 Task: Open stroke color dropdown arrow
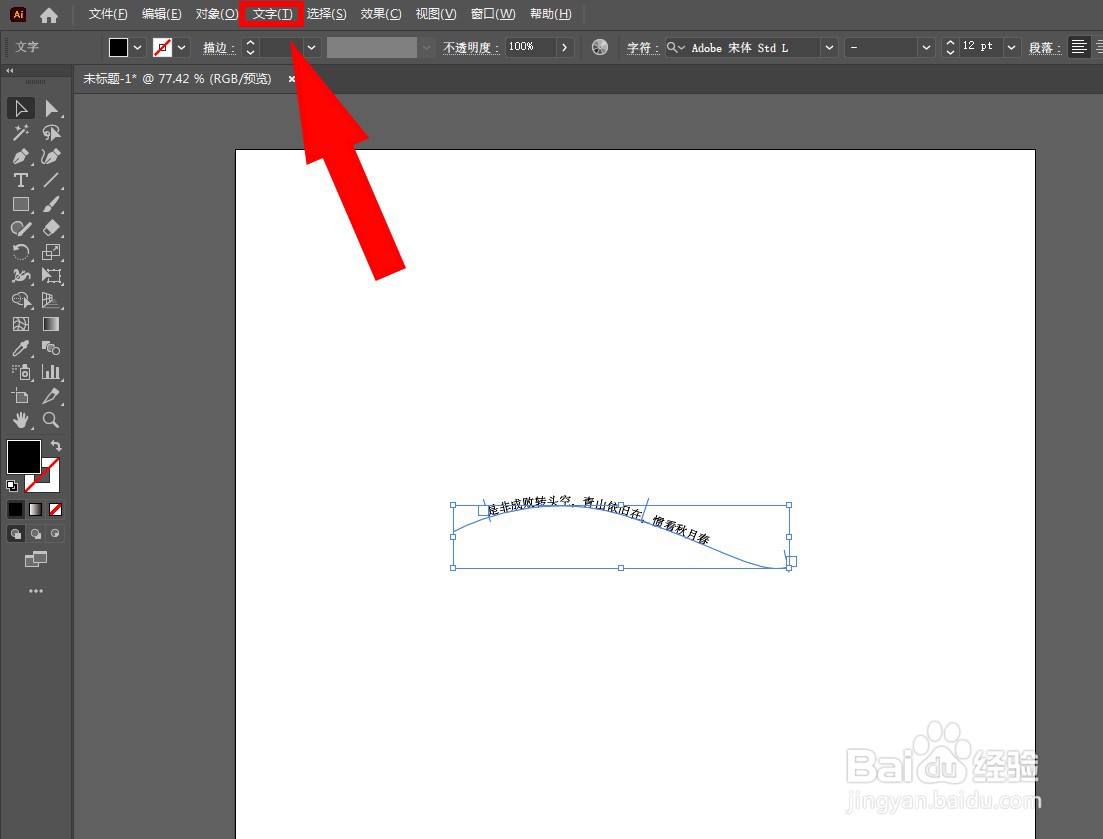[x=181, y=47]
